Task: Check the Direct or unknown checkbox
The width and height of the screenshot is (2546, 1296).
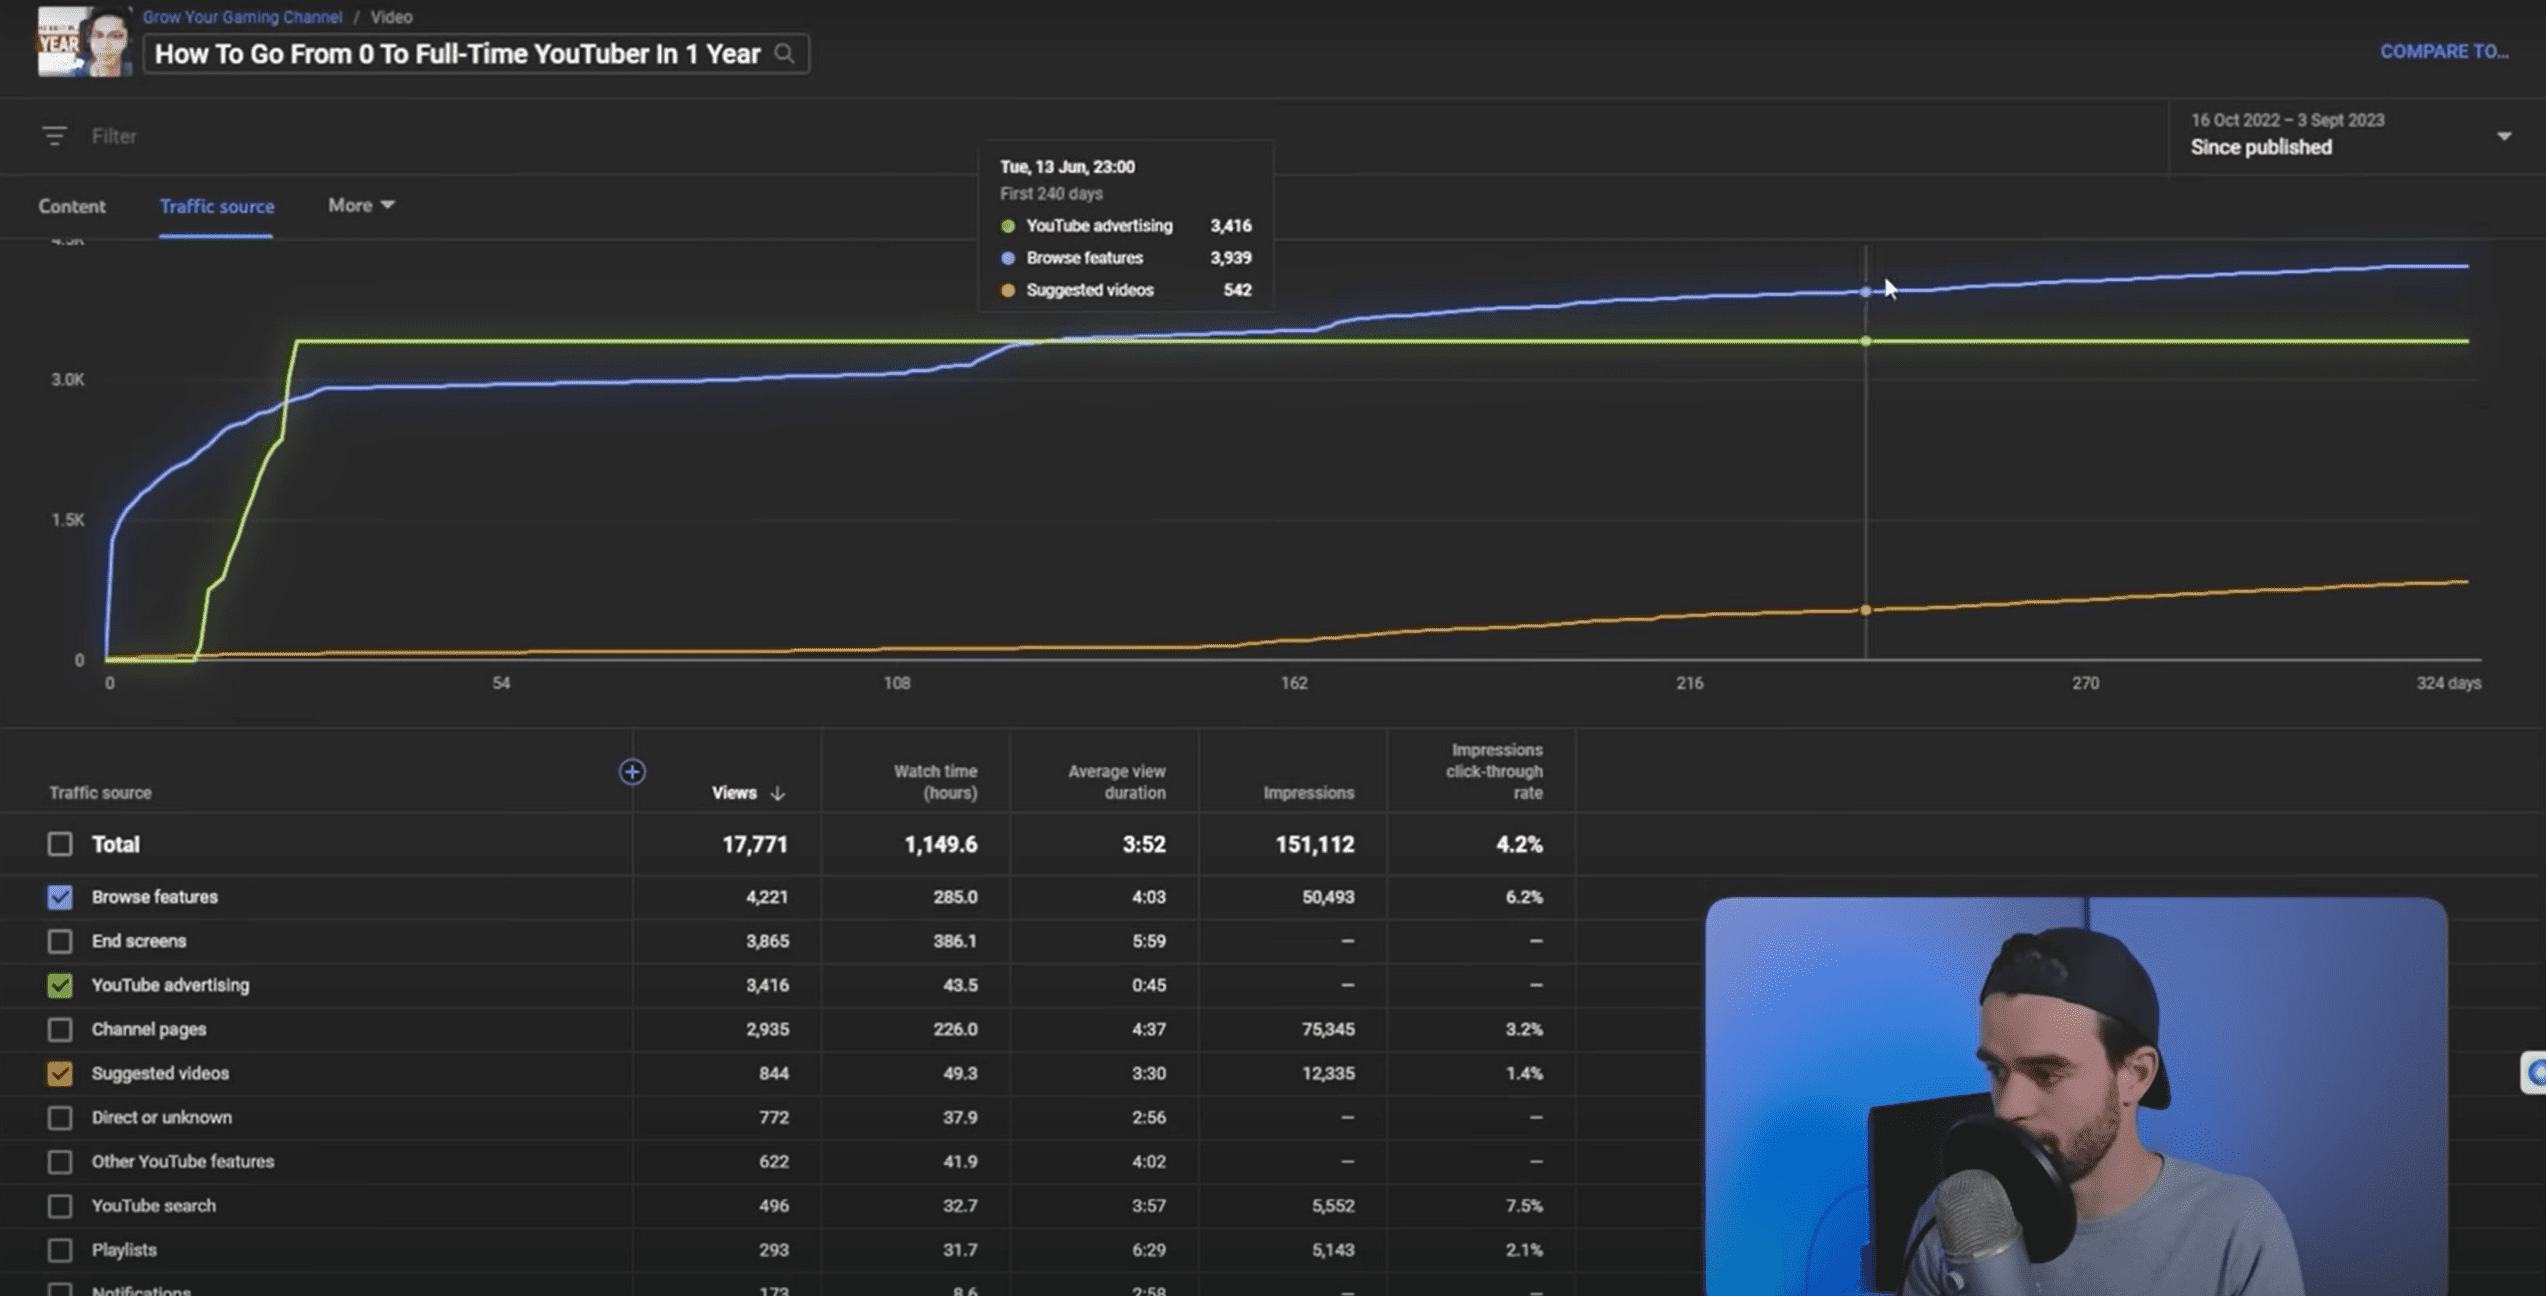Action: (60, 1117)
